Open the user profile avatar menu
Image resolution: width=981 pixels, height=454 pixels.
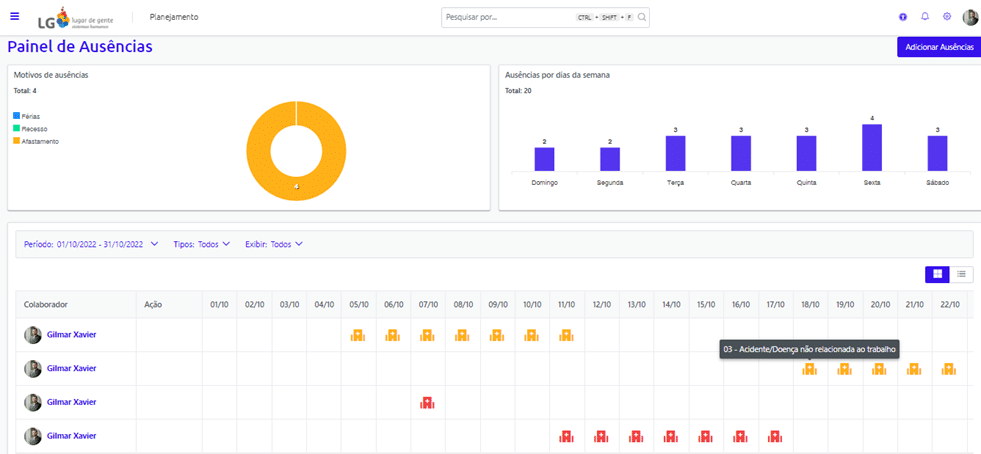pos(969,17)
